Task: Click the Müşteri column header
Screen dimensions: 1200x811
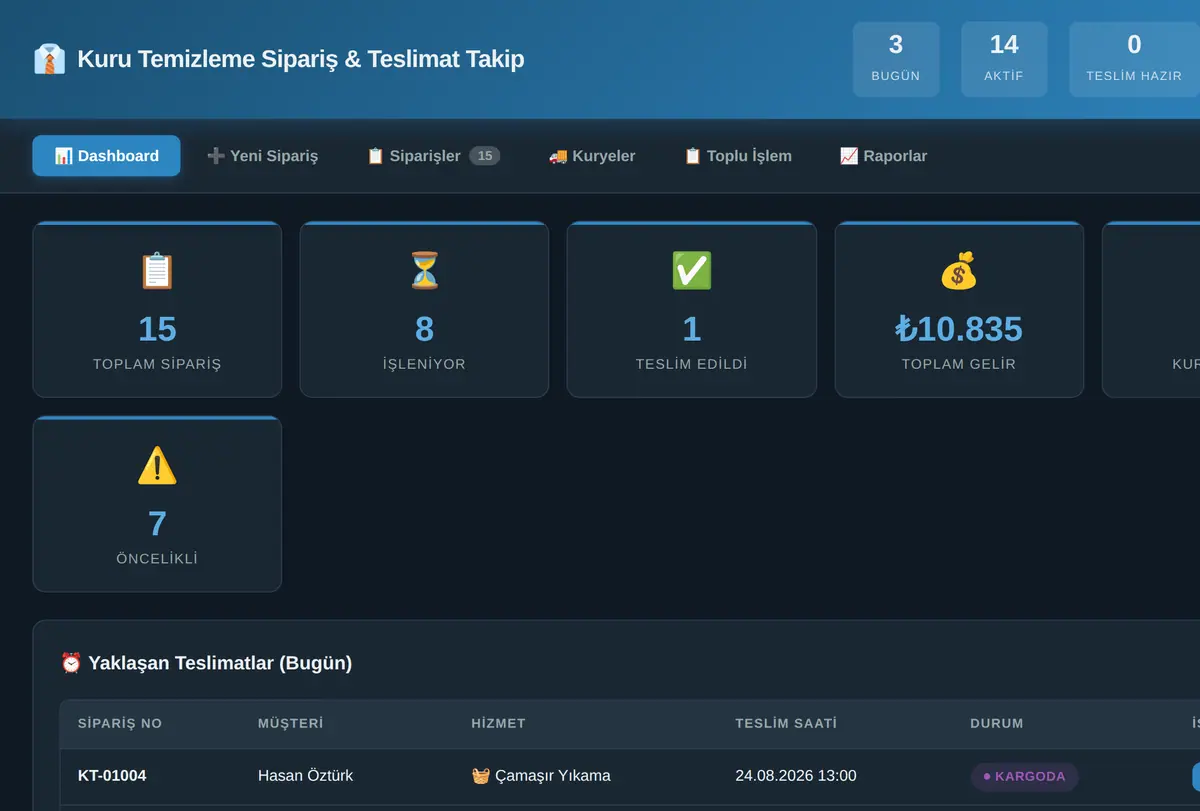Action: tap(291, 724)
